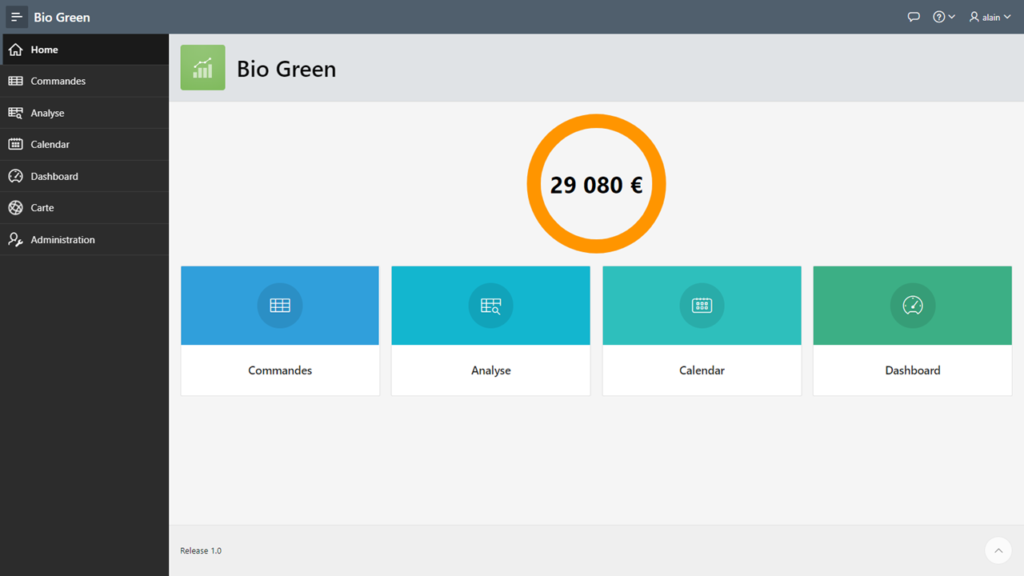Go to Home in the navigation menu
The height and width of the screenshot is (576, 1024).
[85, 50]
